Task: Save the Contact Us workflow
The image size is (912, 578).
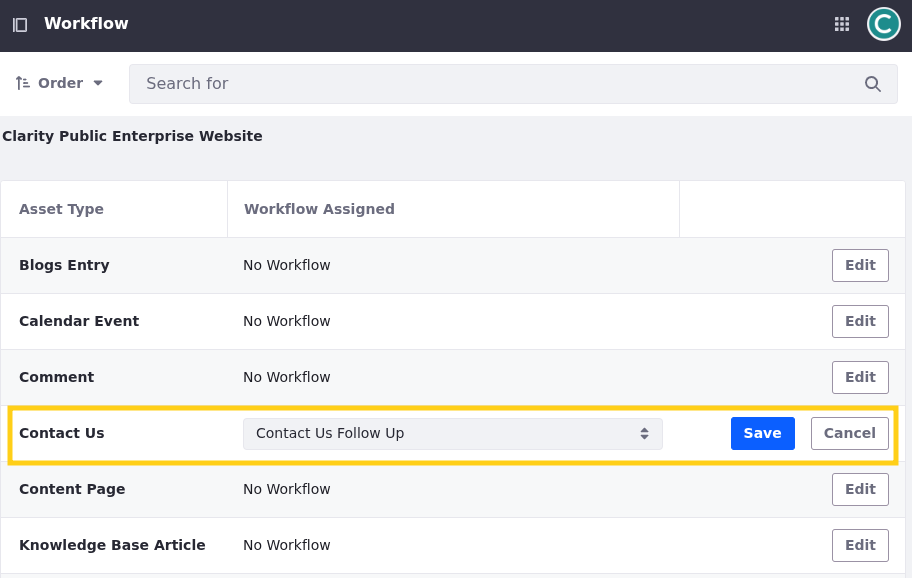Action: pyautogui.click(x=763, y=433)
